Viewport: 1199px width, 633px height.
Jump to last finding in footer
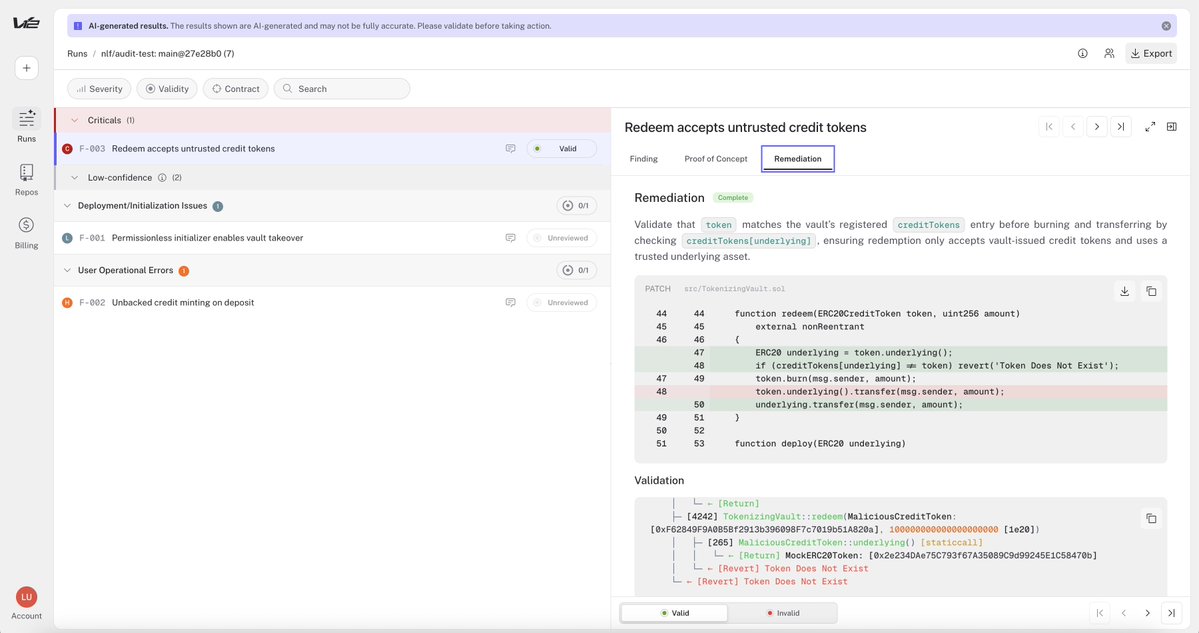[1171, 613]
